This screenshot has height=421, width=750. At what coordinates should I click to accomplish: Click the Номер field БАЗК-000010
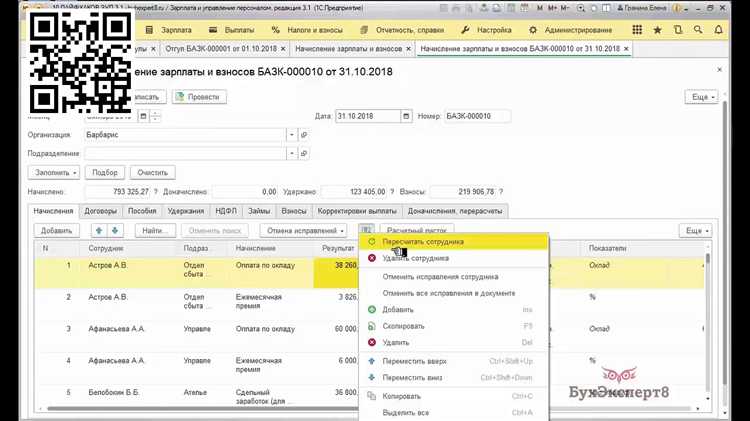point(477,116)
